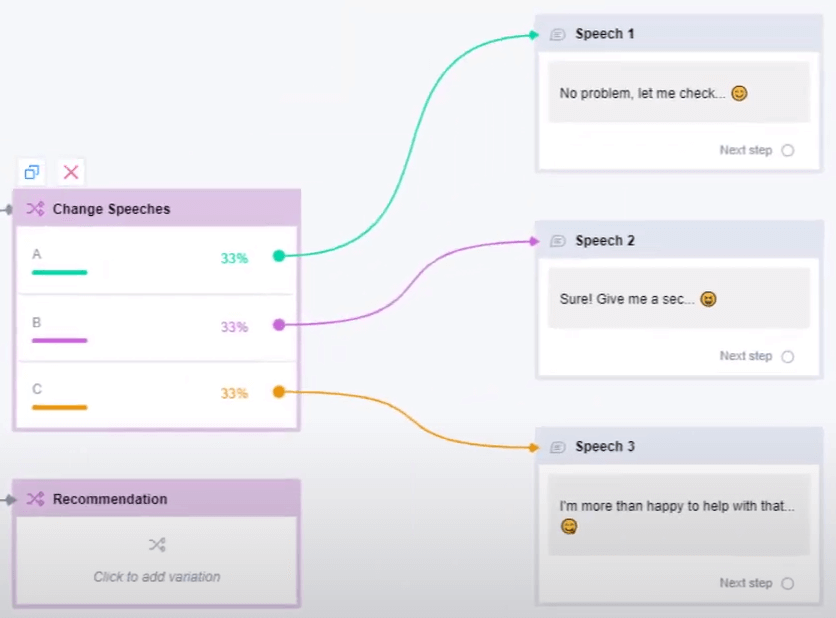Click the shuffle icon above 'Click to add variation'
Viewport: 836px width, 618px height.
[x=157, y=545]
